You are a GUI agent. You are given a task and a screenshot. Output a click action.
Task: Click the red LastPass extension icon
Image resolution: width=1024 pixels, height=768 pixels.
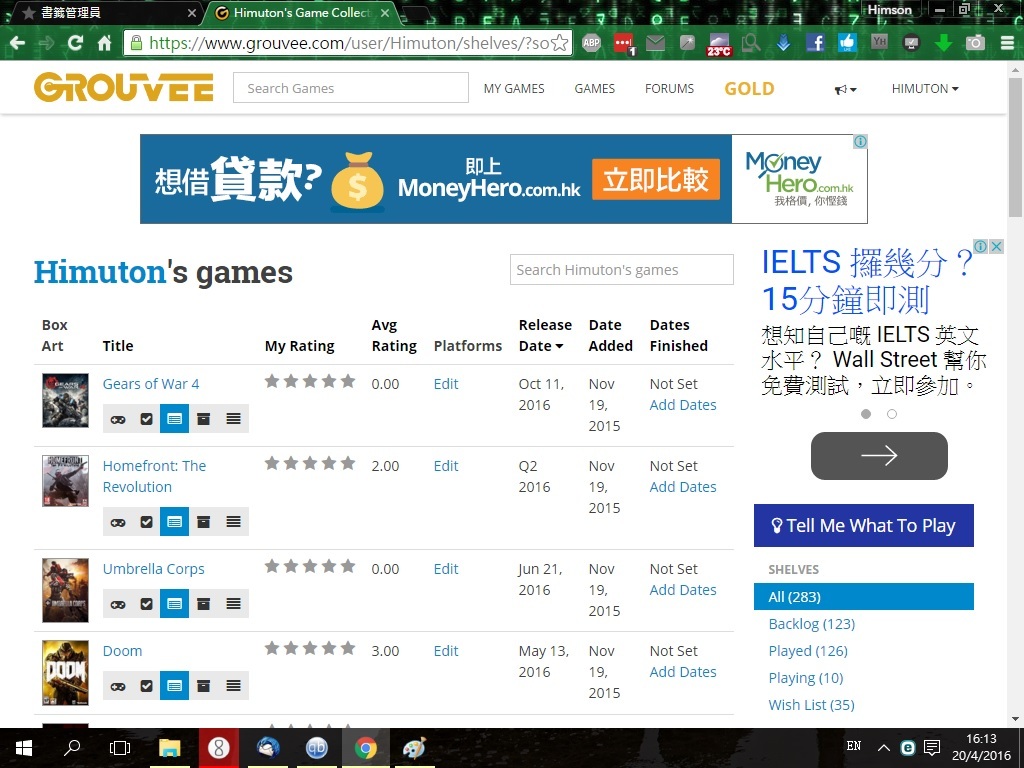click(624, 44)
